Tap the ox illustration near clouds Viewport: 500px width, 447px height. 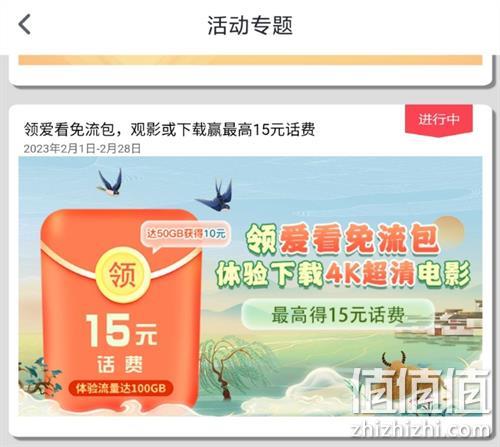pos(395,362)
